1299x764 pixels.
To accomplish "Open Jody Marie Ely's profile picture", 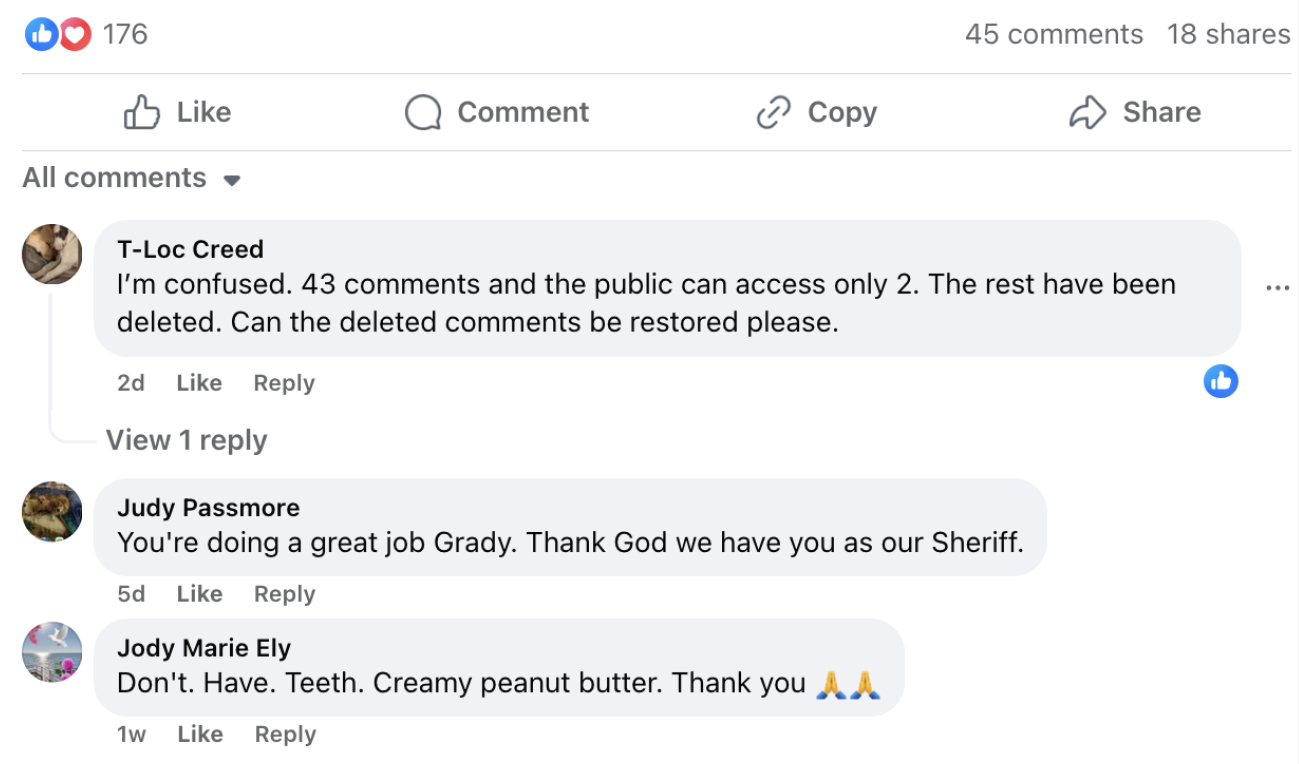I will (x=52, y=652).
